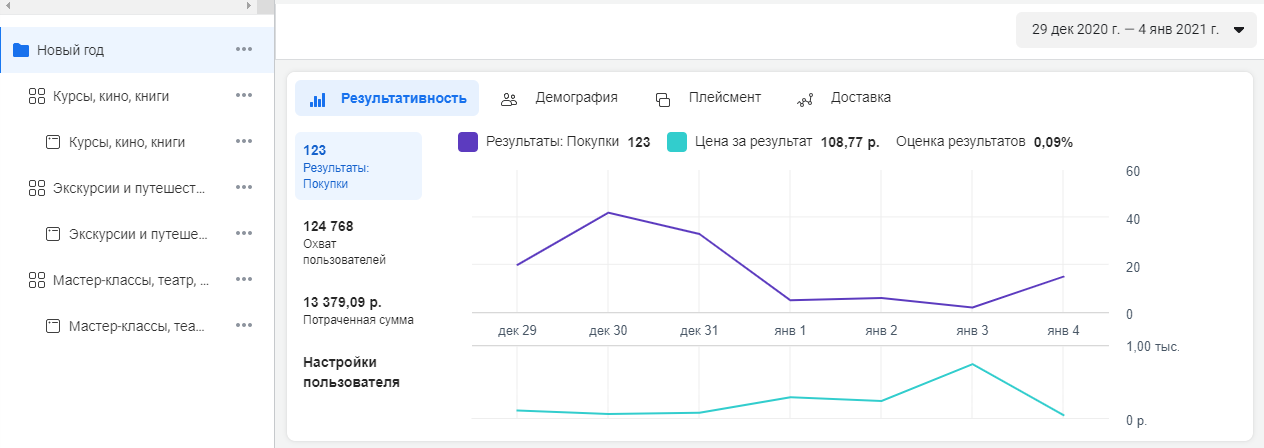Click the Демография people icon
The image size is (1264, 448).
(x=509, y=99)
